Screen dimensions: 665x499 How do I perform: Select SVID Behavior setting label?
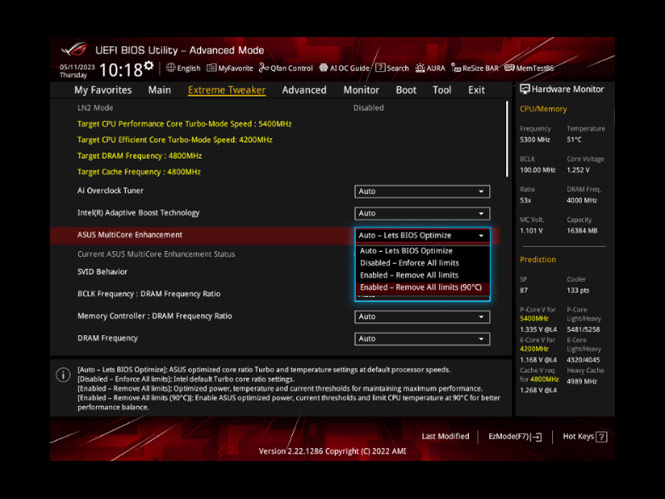click(102, 272)
